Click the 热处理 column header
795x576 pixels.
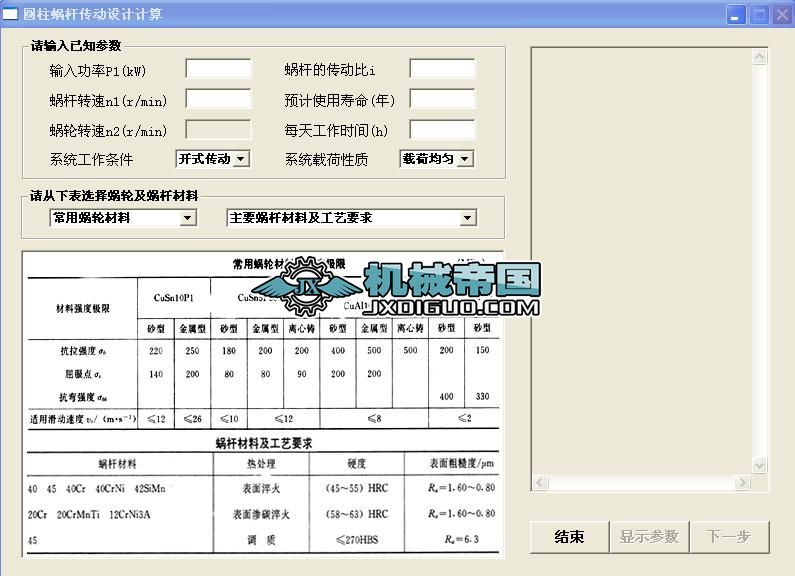[261, 463]
